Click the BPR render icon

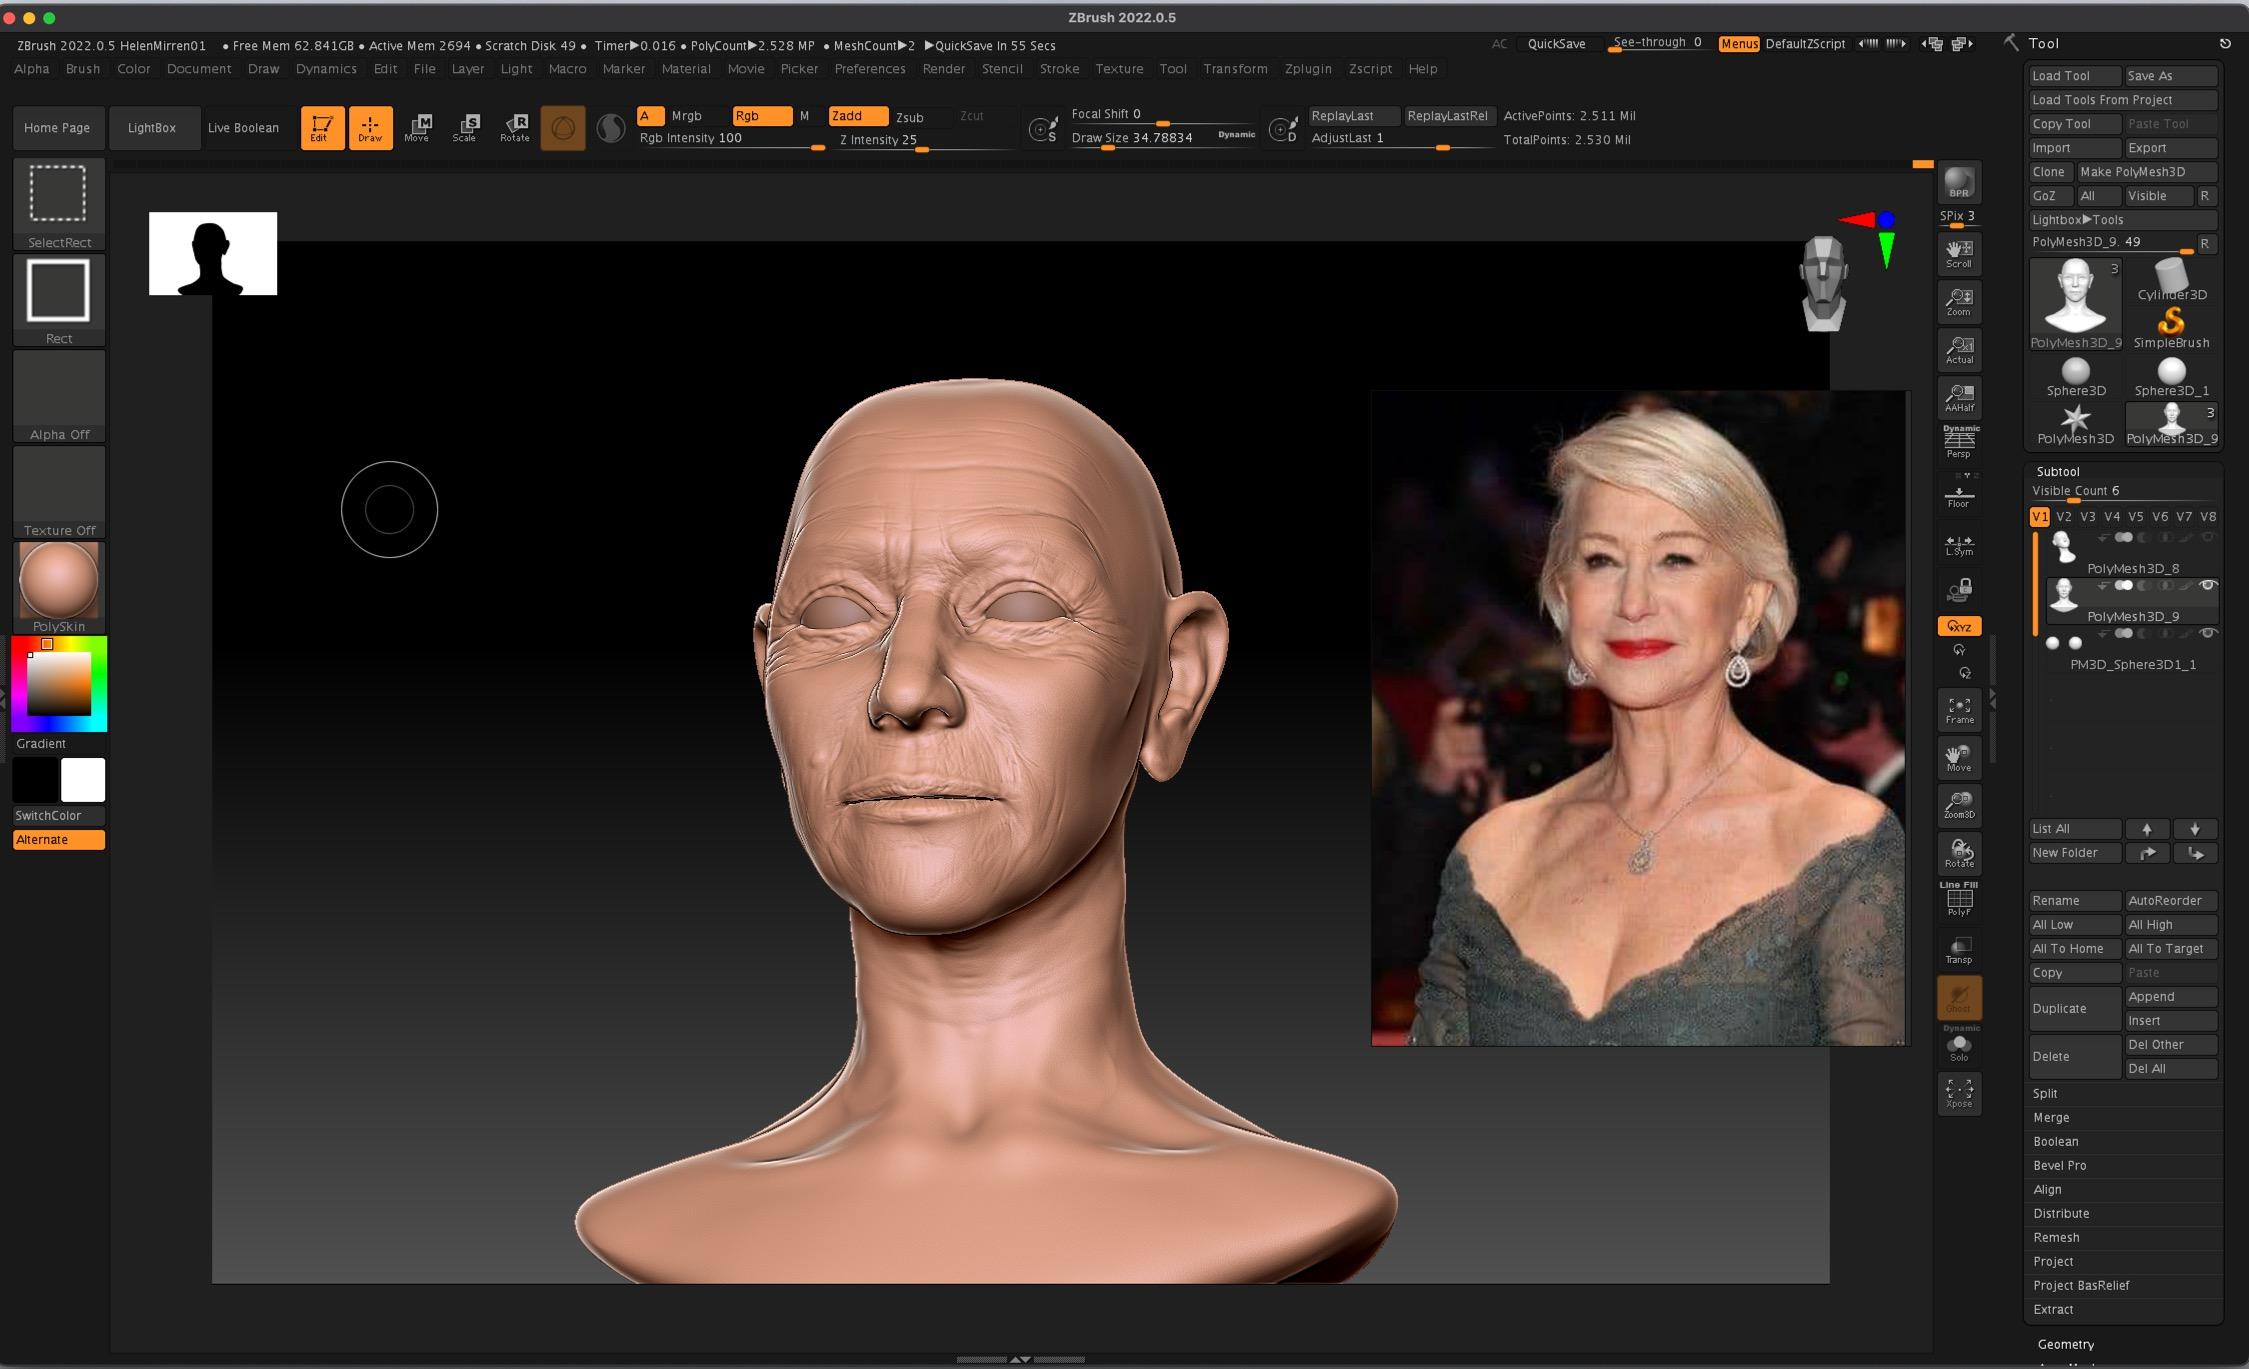(1958, 182)
